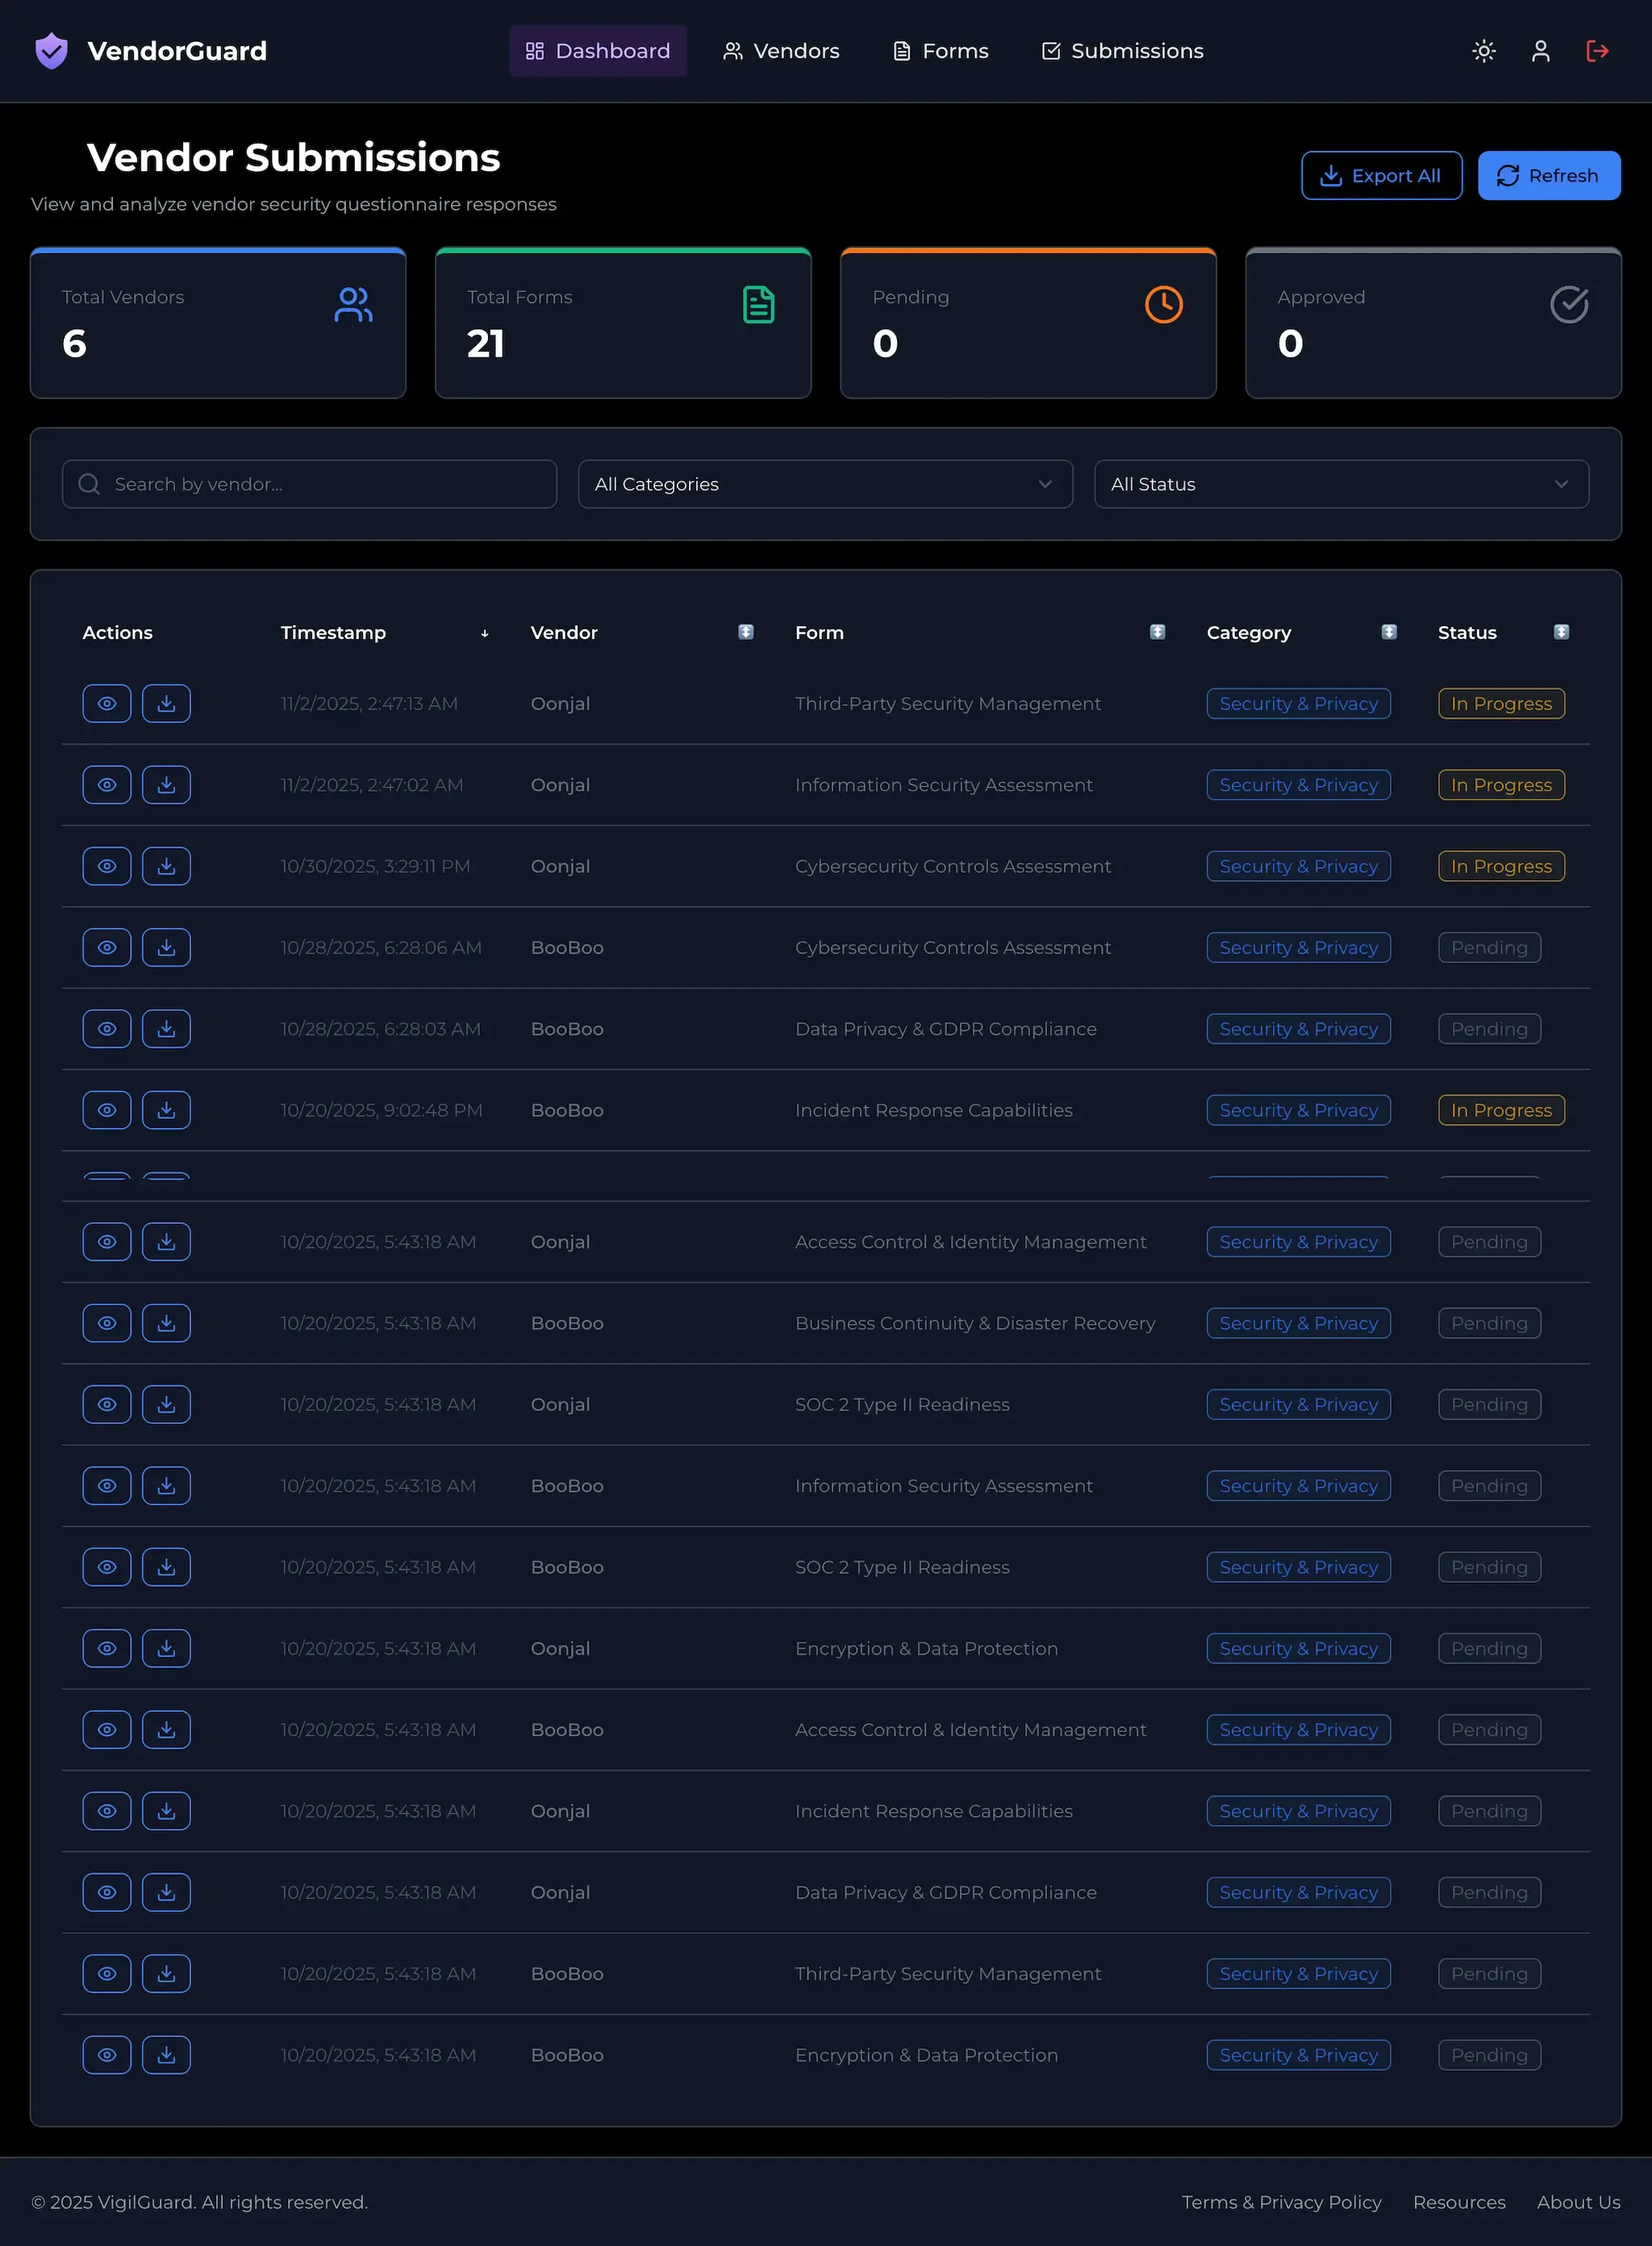Toggle light theme with the sun icon

point(1484,51)
